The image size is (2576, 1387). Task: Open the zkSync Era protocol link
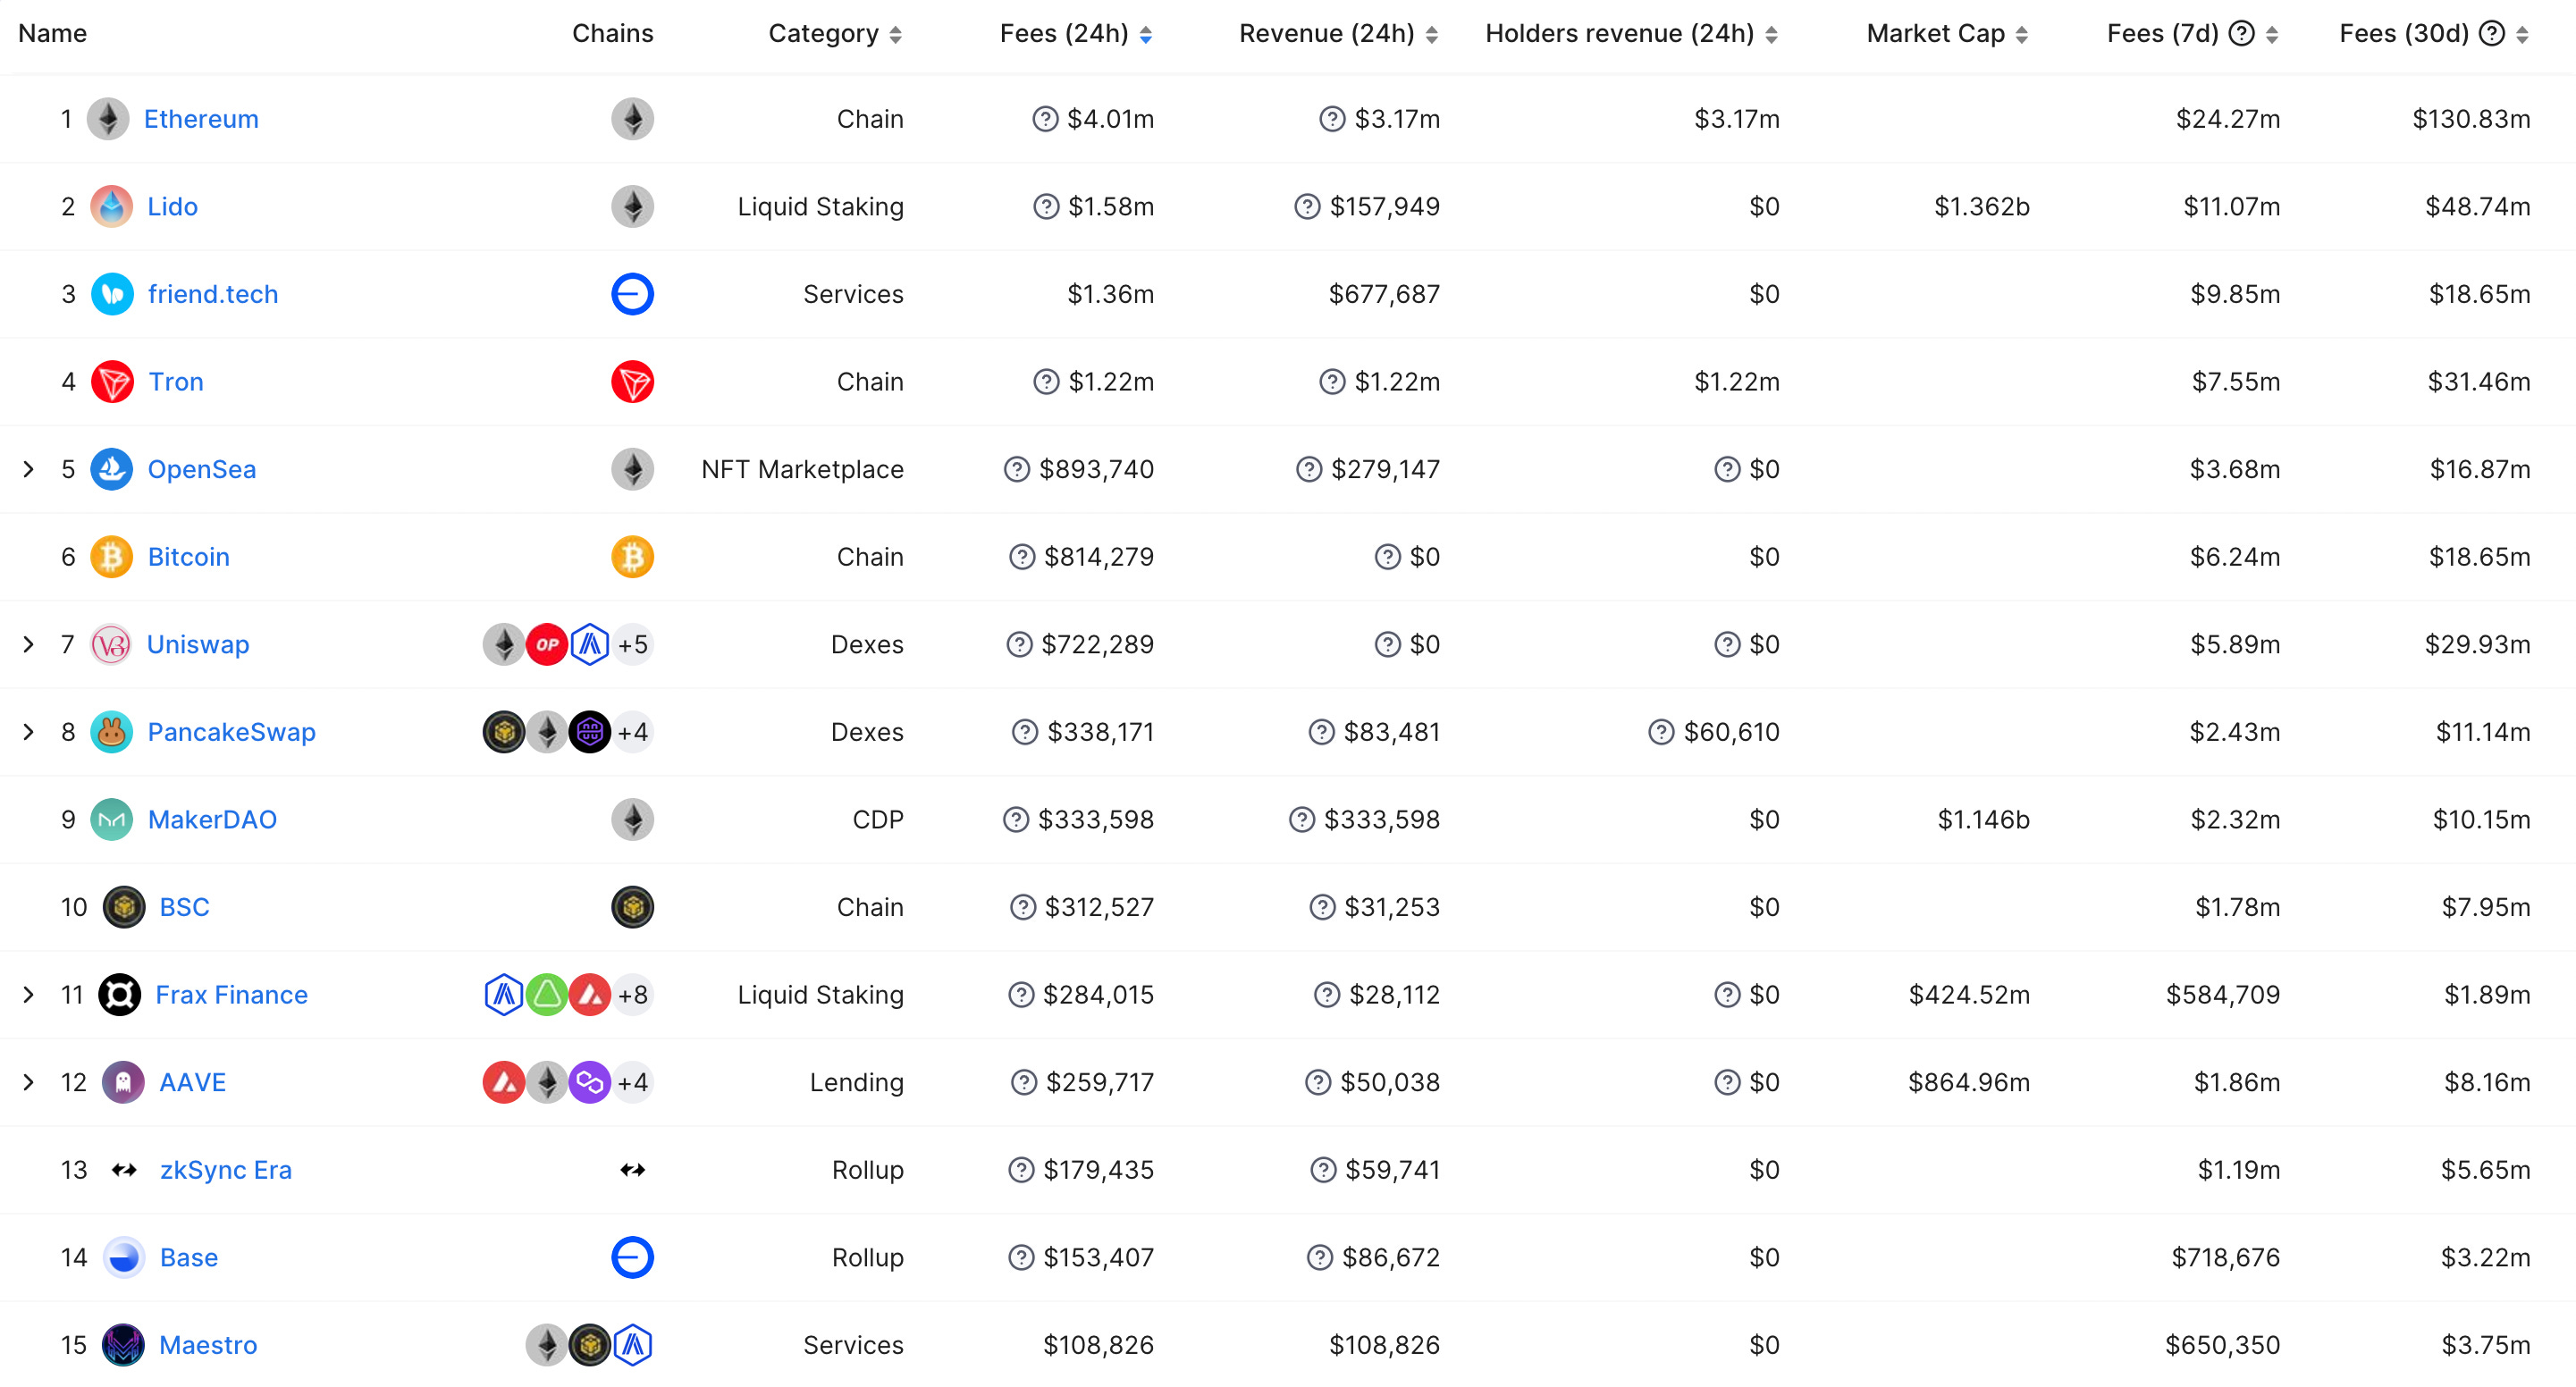click(226, 1170)
